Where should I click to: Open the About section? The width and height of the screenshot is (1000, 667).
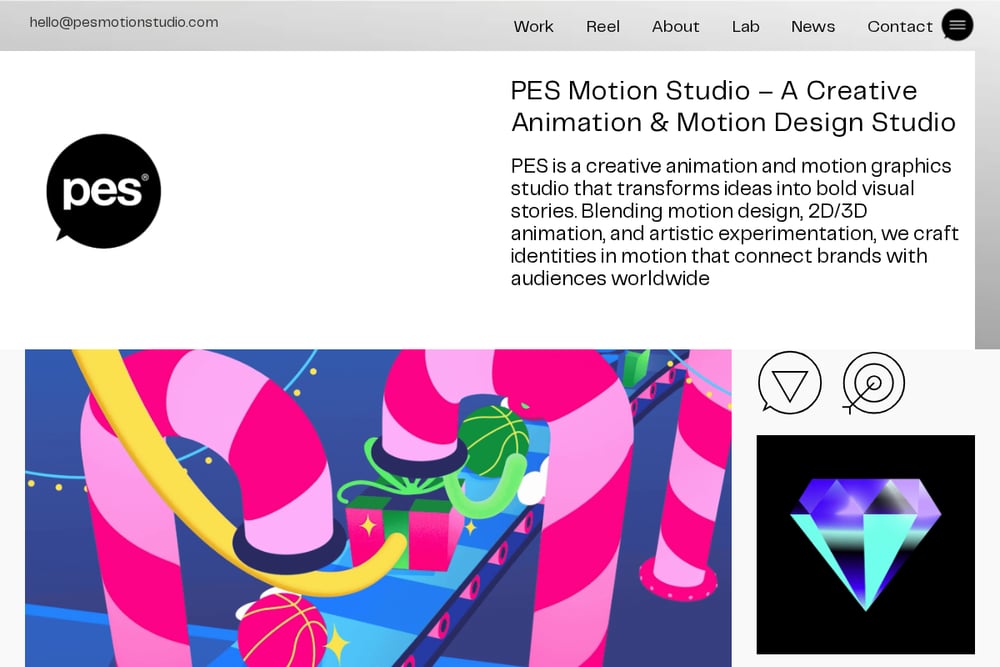click(x=675, y=27)
